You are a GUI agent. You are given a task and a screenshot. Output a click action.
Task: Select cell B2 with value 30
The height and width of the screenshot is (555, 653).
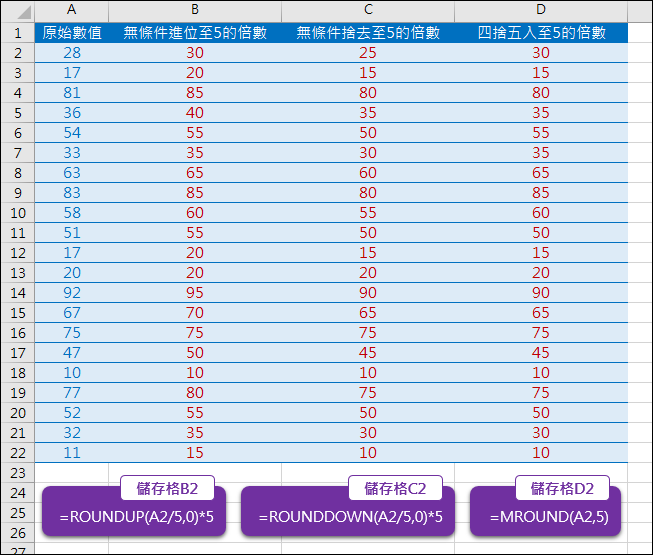click(195, 53)
